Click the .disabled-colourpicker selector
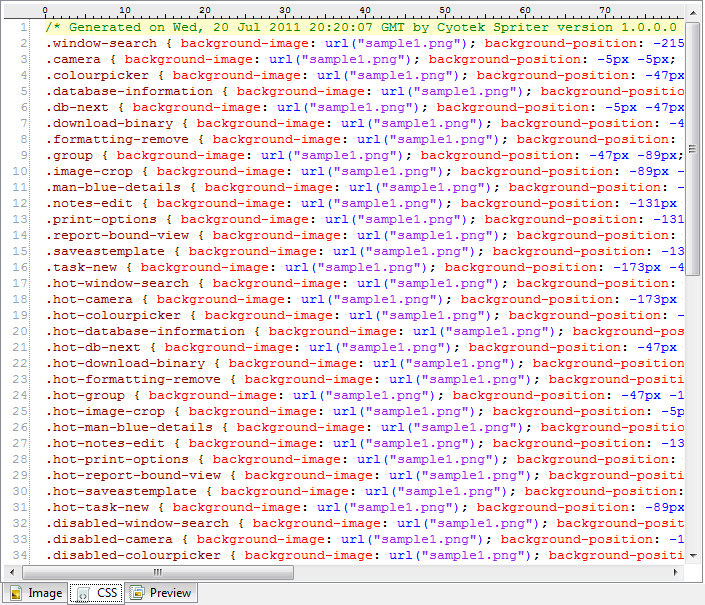This screenshot has height=605, width=705. pyautogui.click(x=133, y=556)
